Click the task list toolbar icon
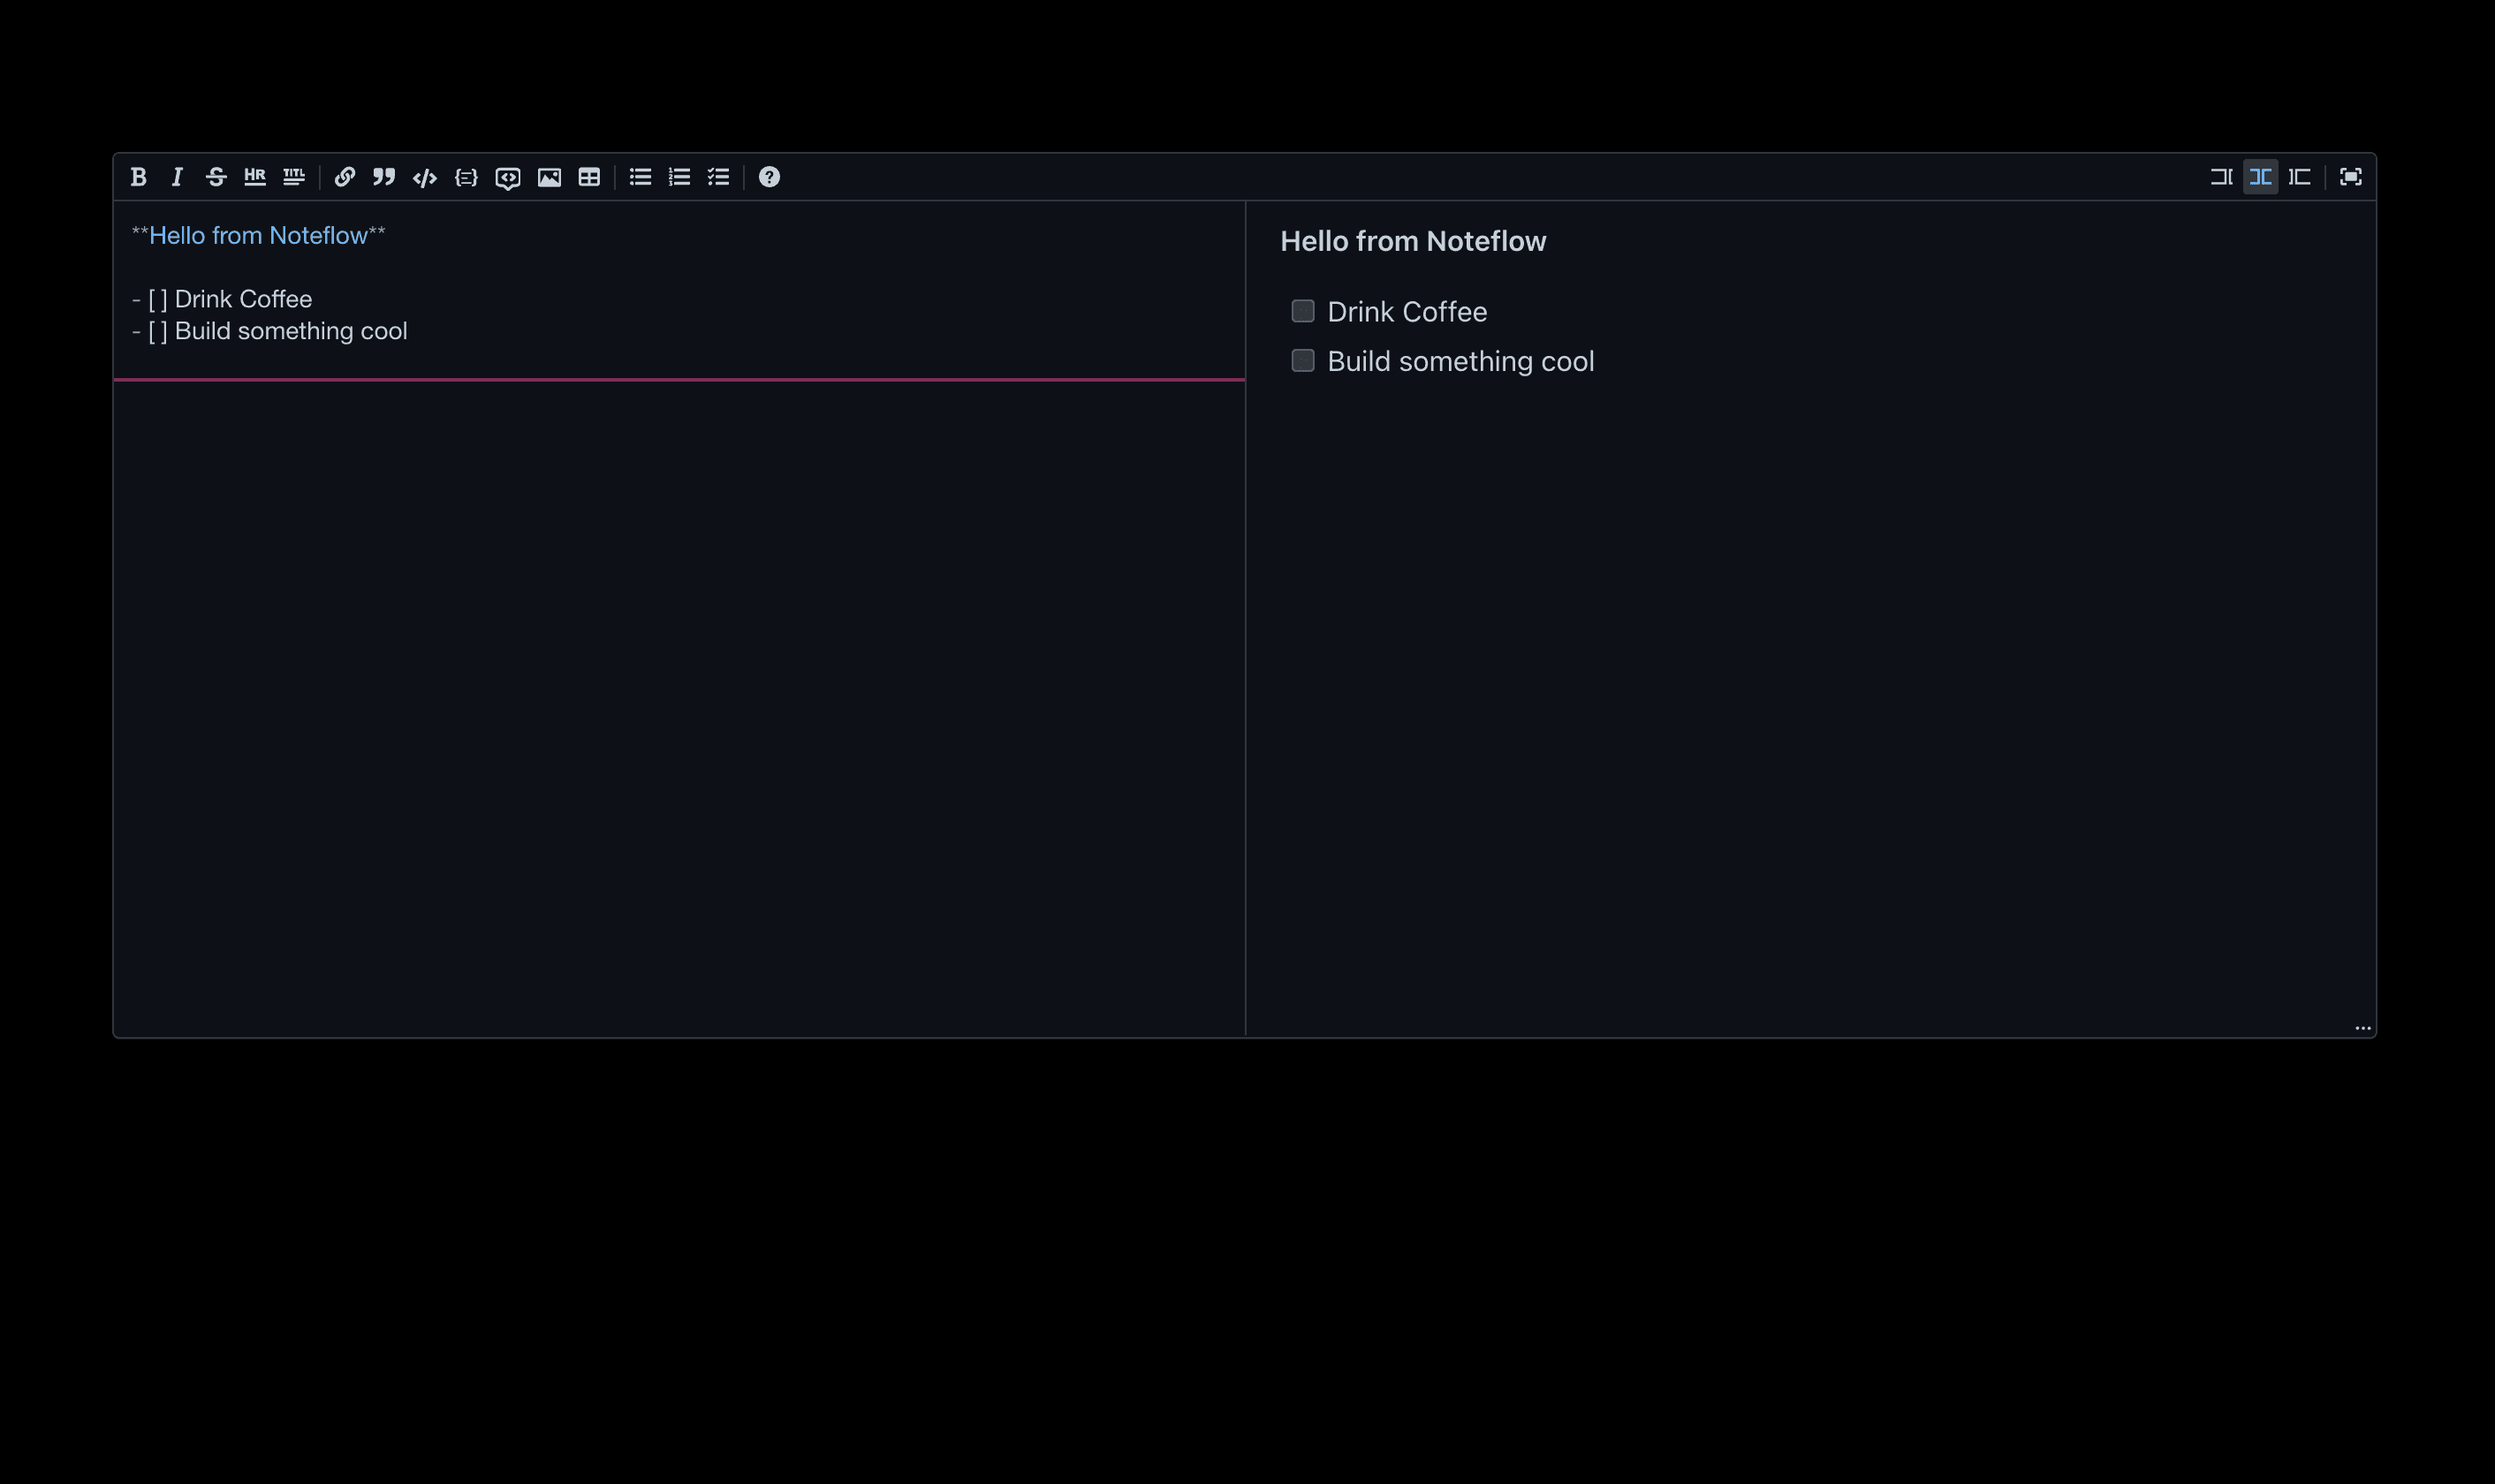Viewport: 2495px width, 1484px height. tap(719, 177)
